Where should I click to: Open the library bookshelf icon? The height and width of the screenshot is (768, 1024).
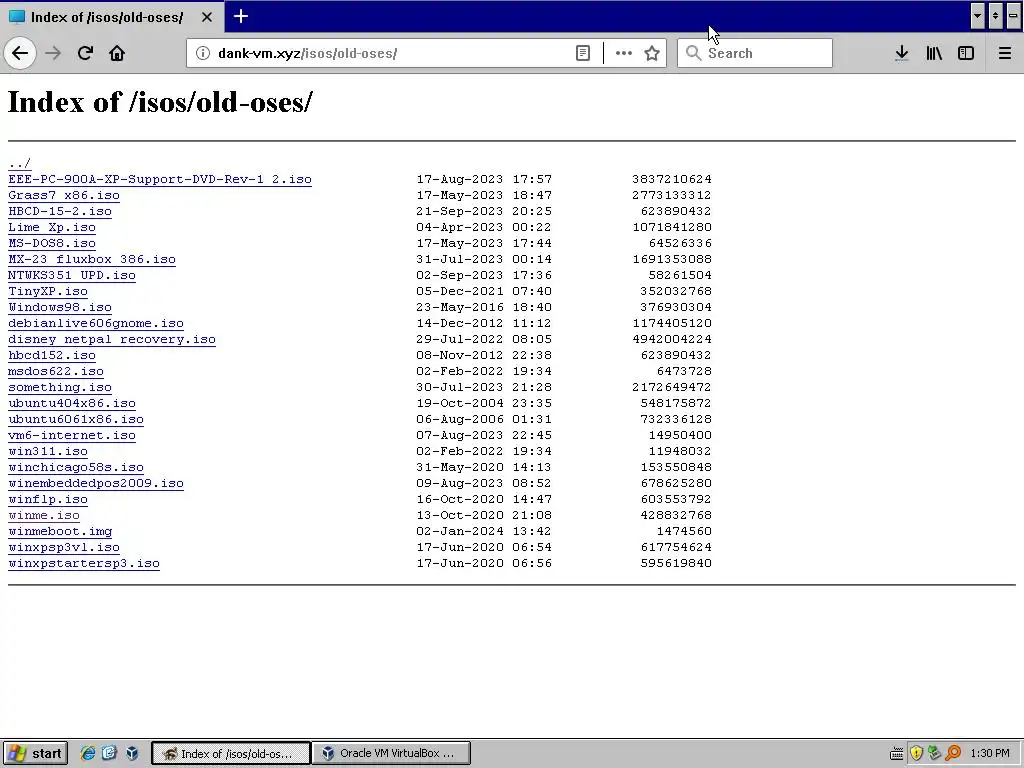[934, 53]
